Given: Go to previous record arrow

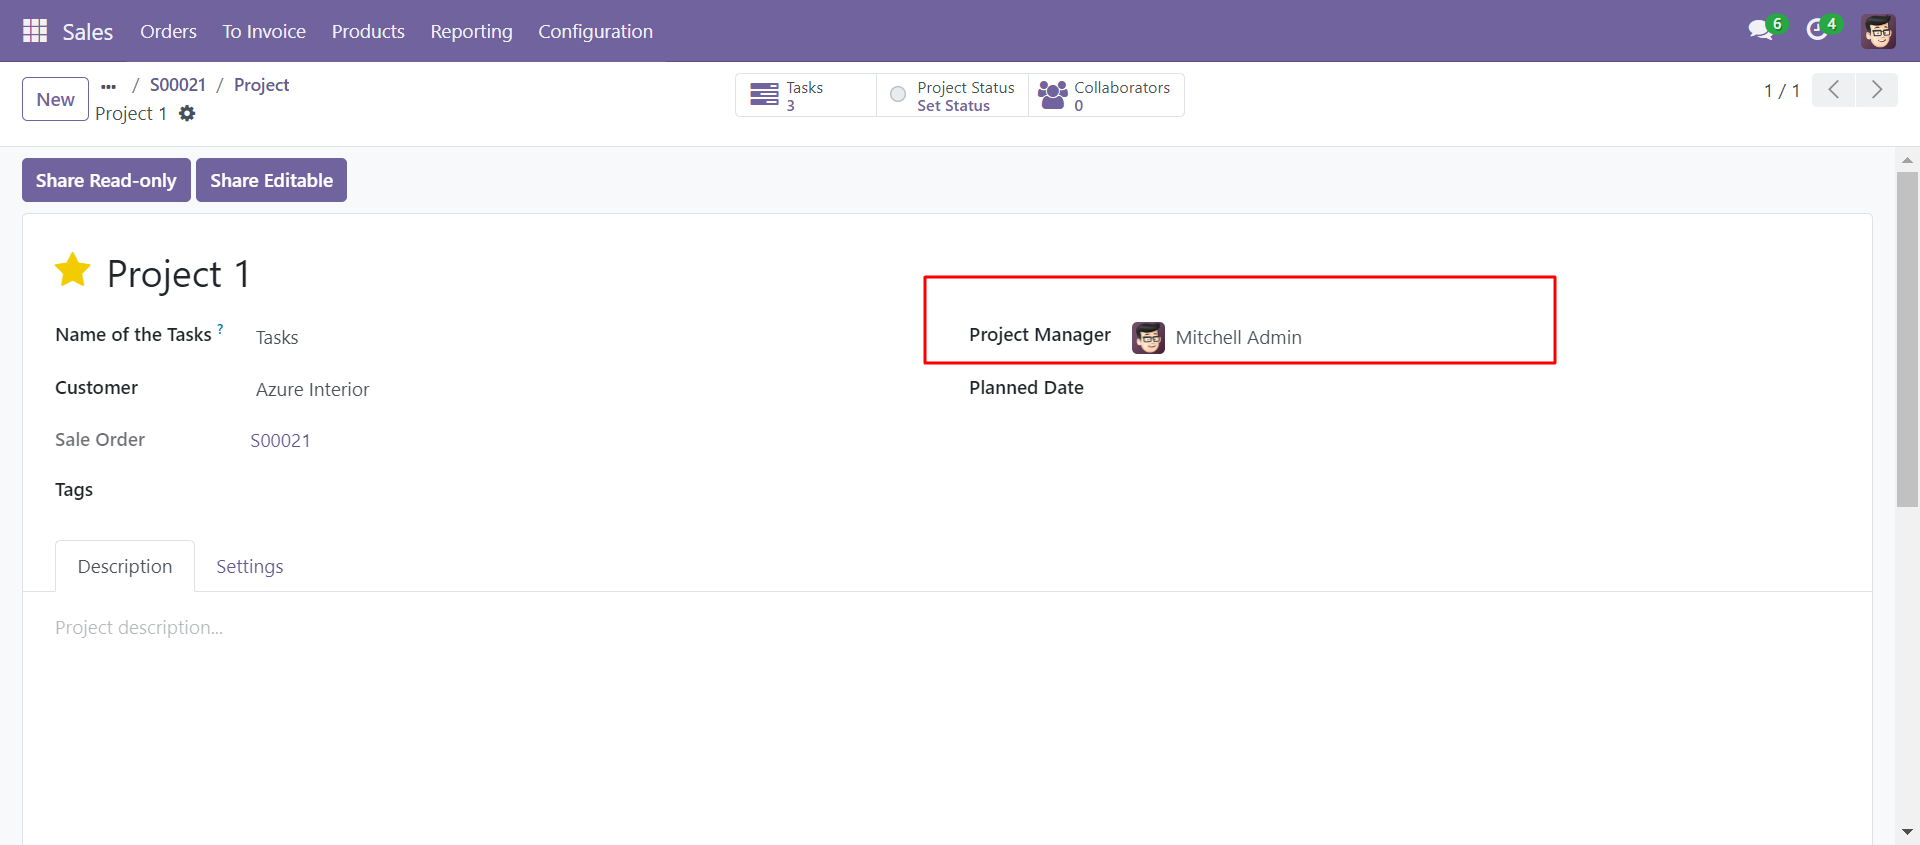Looking at the screenshot, I should pos(1833,90).
